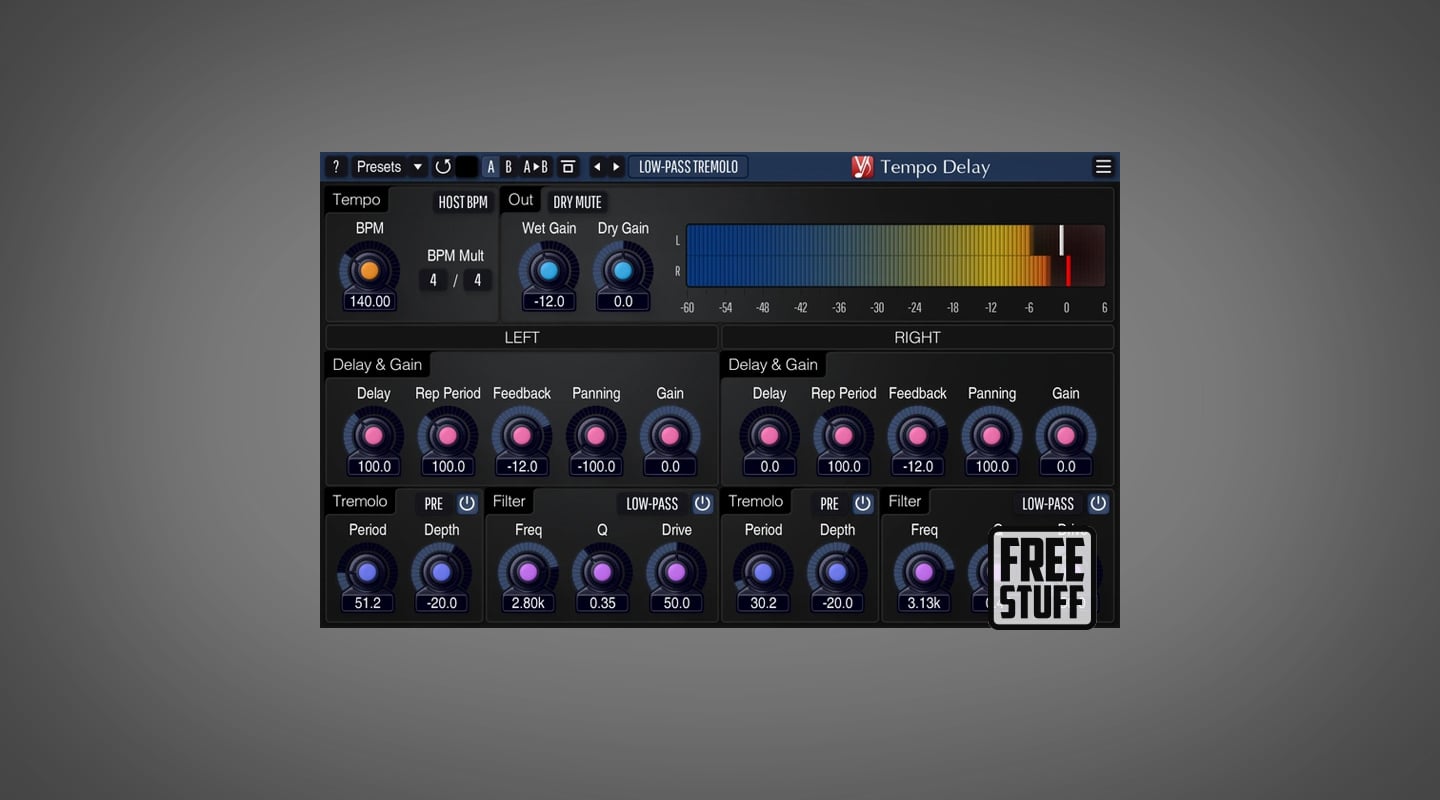The image size is (1440, 800).
Task: Toggle the DRY MUTE button
Action: pos(577,202)
